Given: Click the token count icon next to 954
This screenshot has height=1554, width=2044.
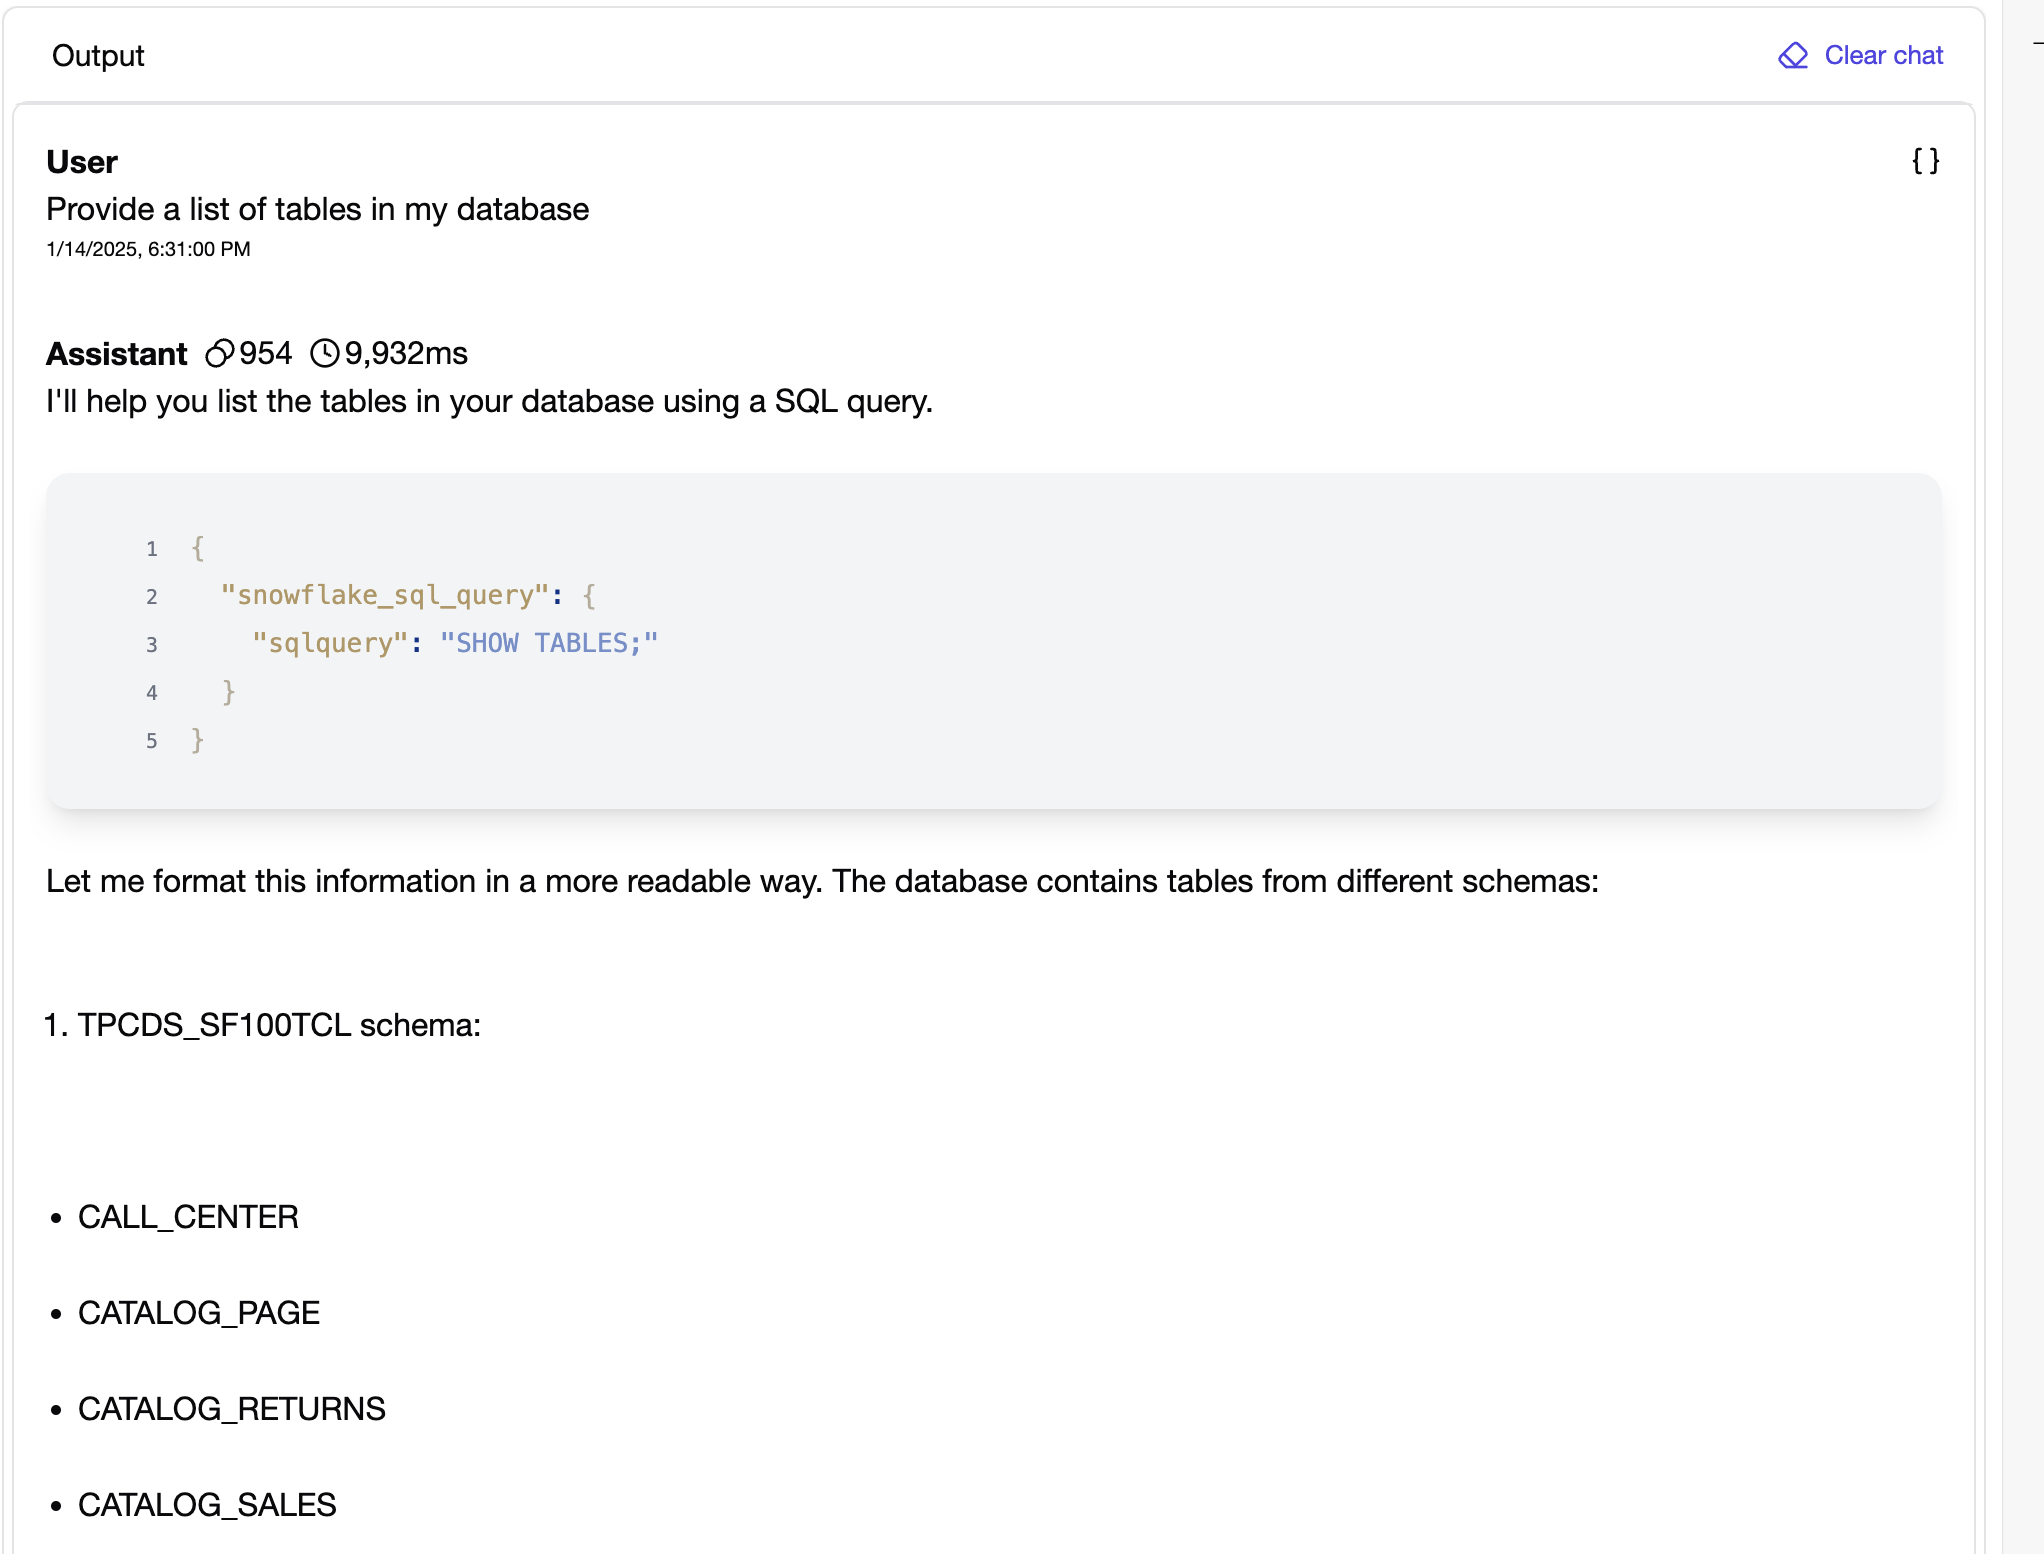Looking at the screenshot, I should [219, 353].
